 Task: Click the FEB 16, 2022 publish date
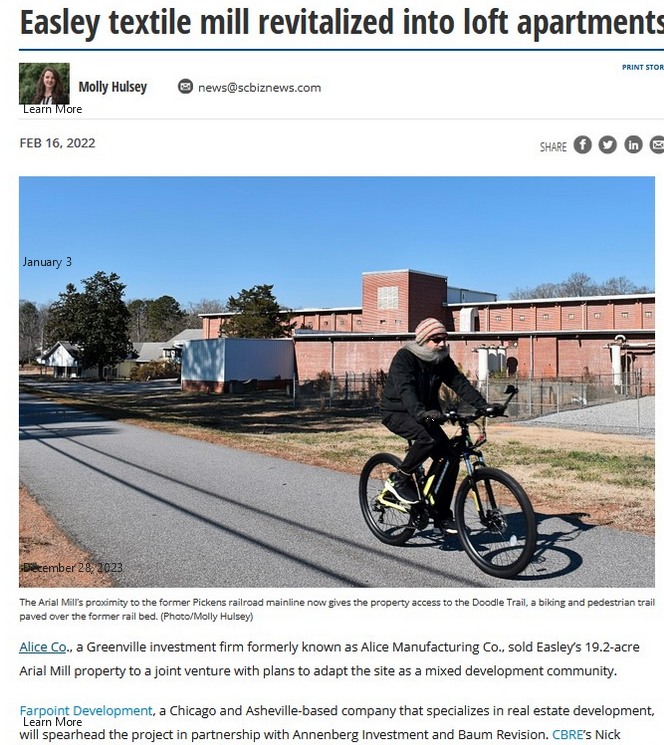pos(57,143)
